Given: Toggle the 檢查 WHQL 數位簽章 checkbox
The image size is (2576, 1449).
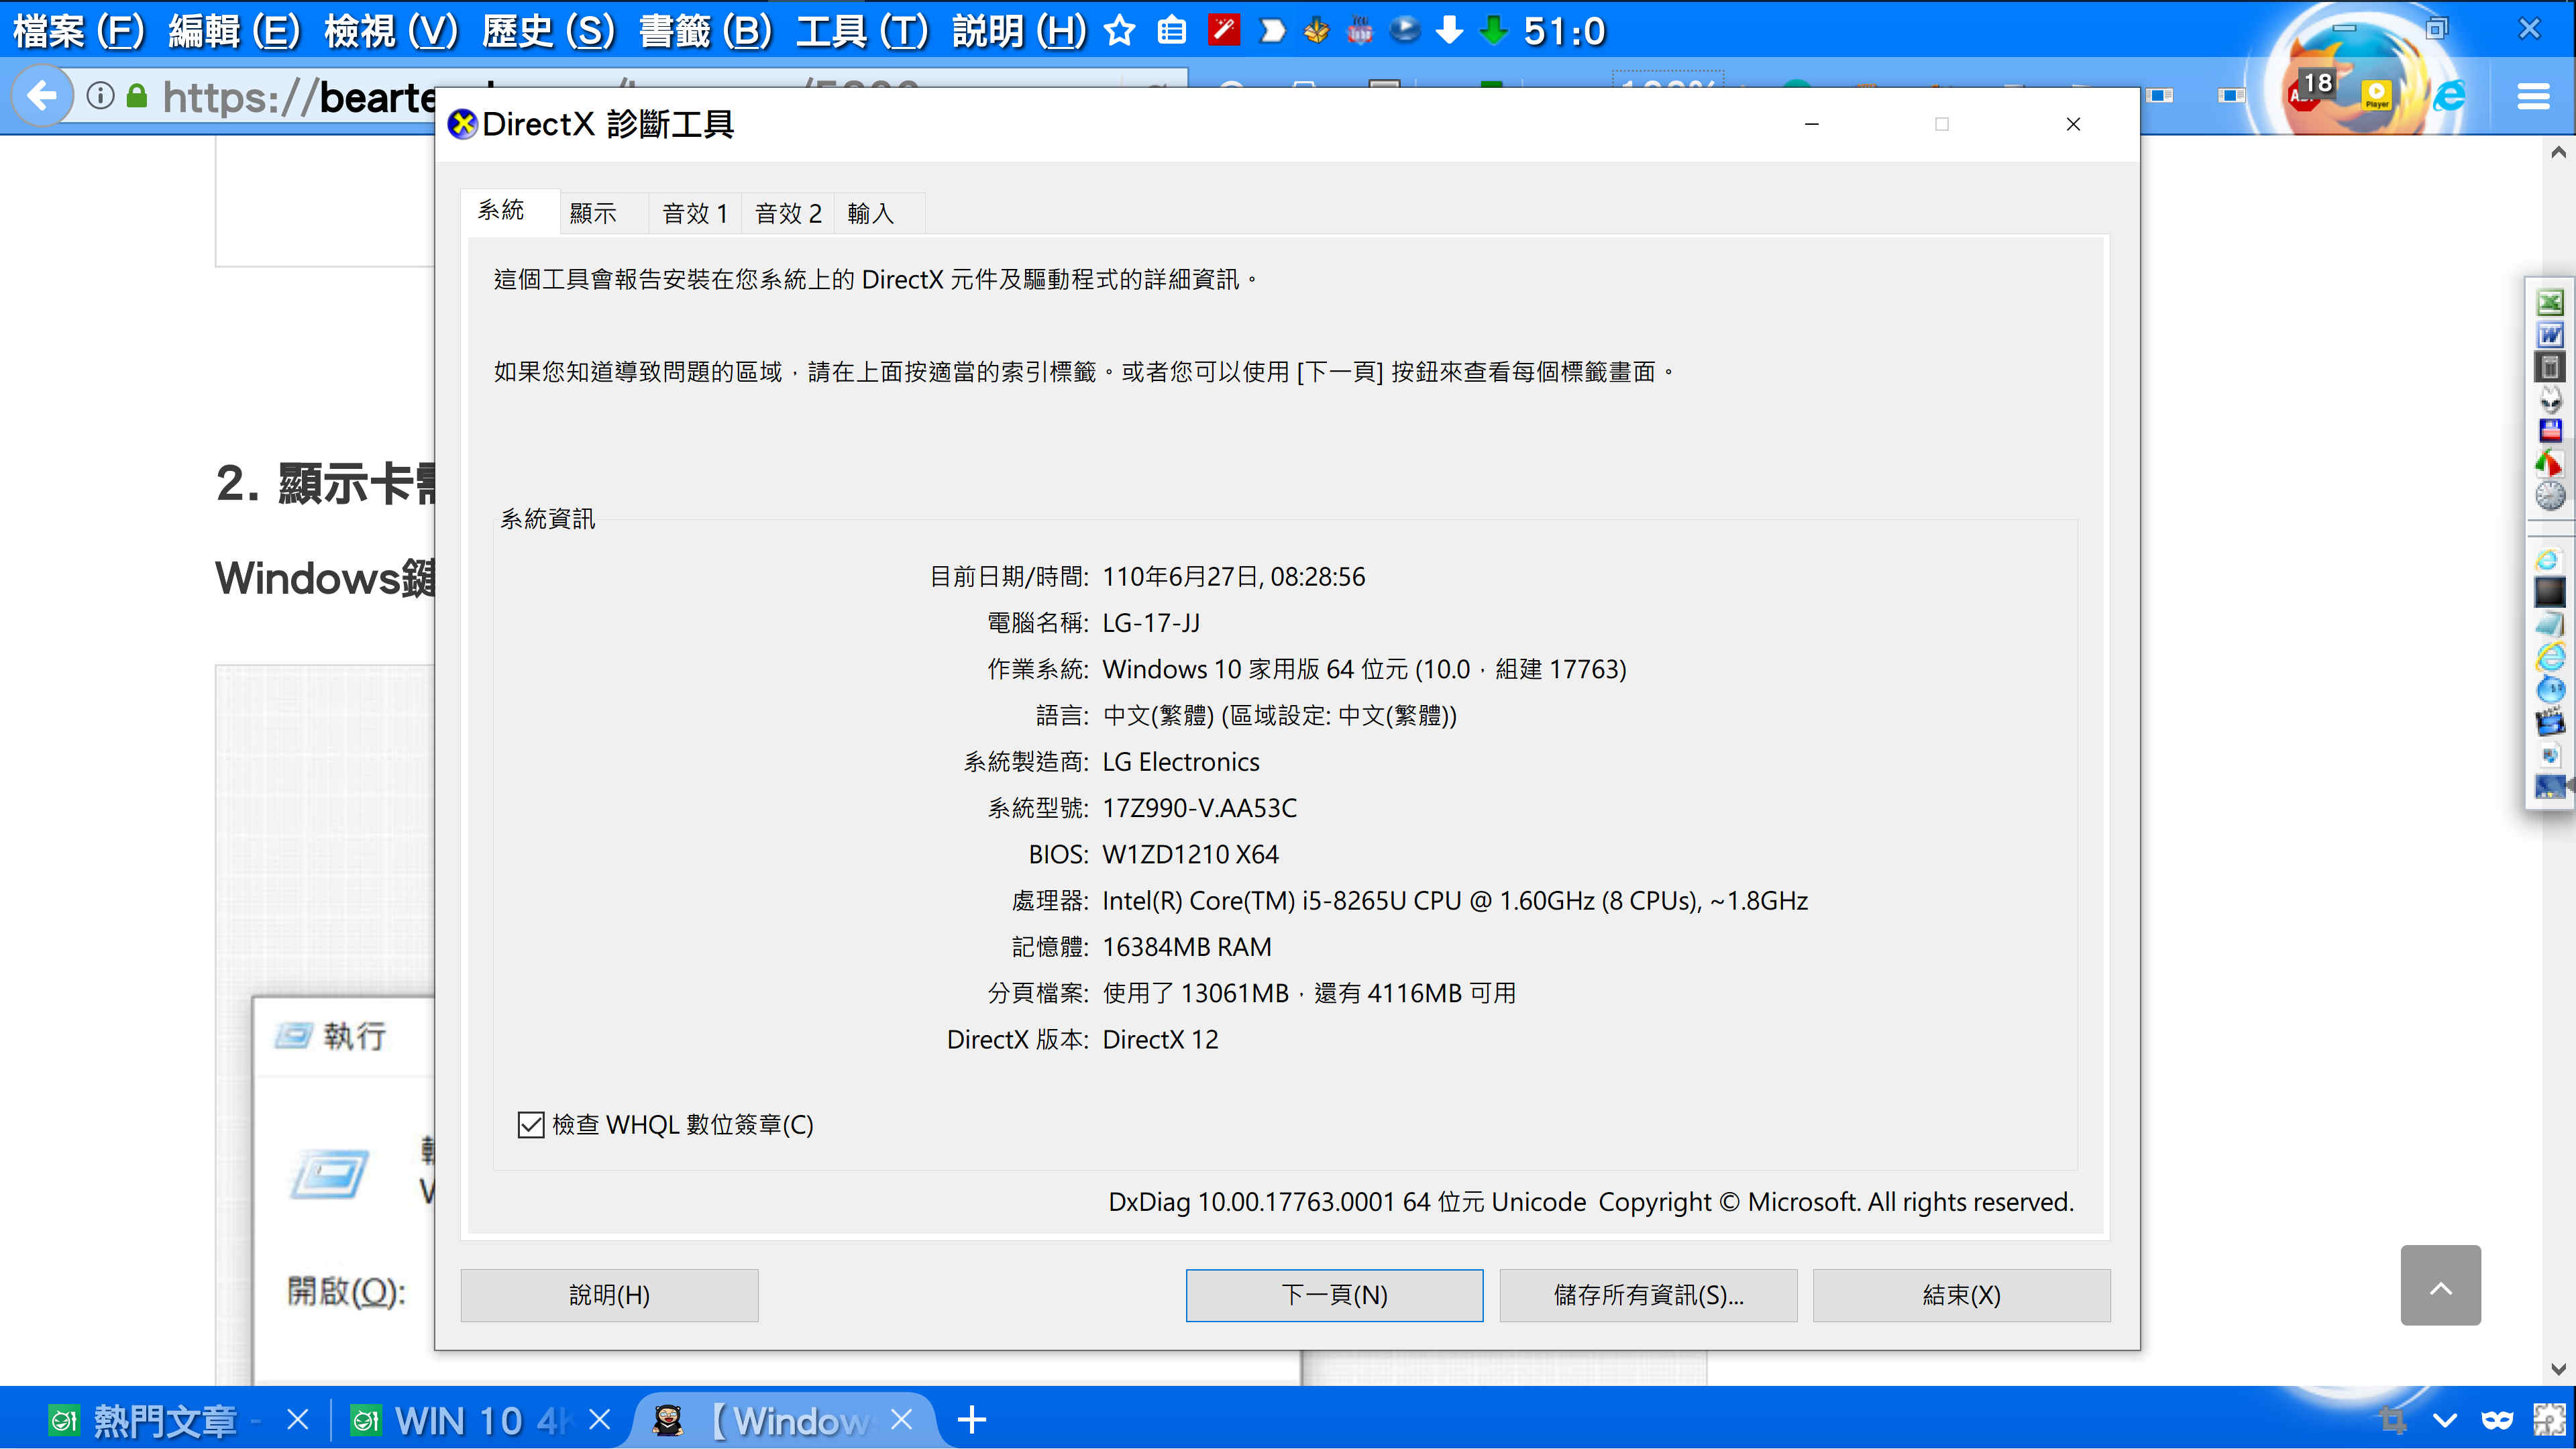Looking at the screenshot, I should click(x=530, y=1125).
